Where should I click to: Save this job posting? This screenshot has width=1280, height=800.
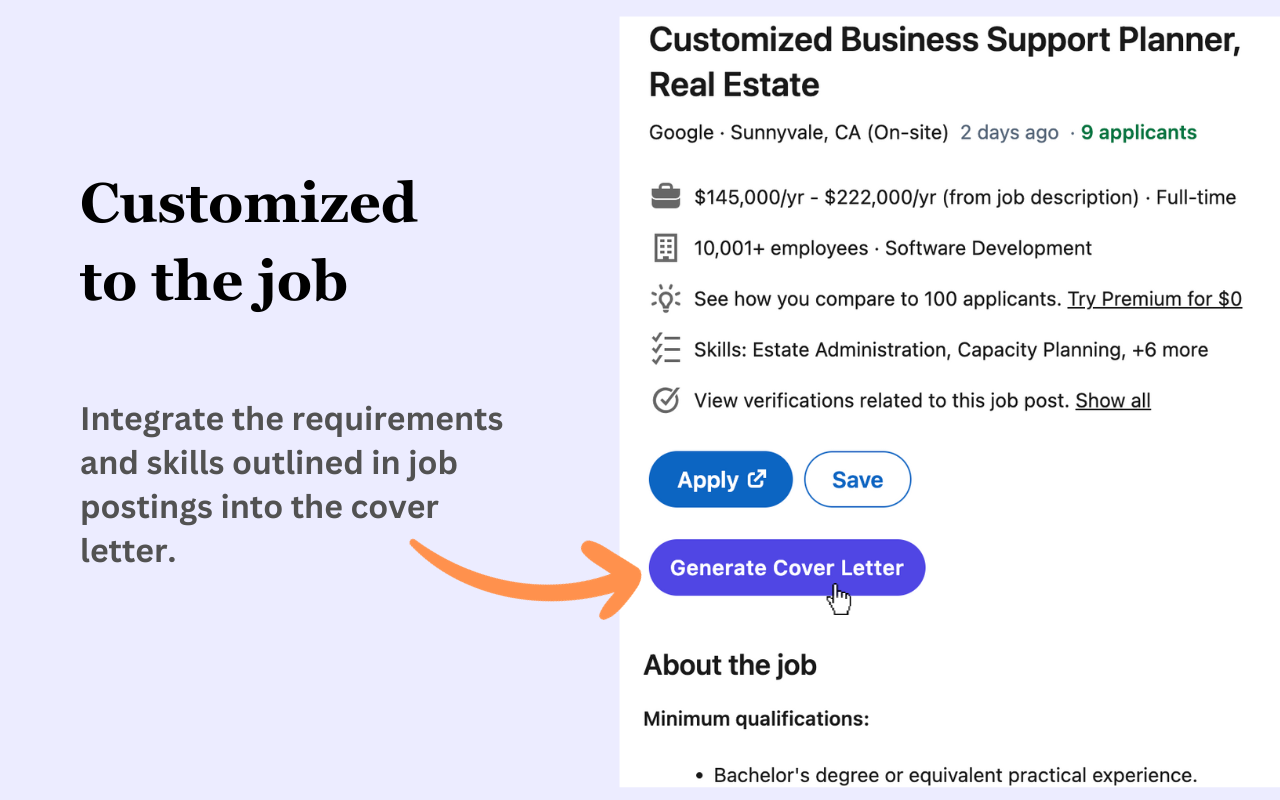coord(857,480)
